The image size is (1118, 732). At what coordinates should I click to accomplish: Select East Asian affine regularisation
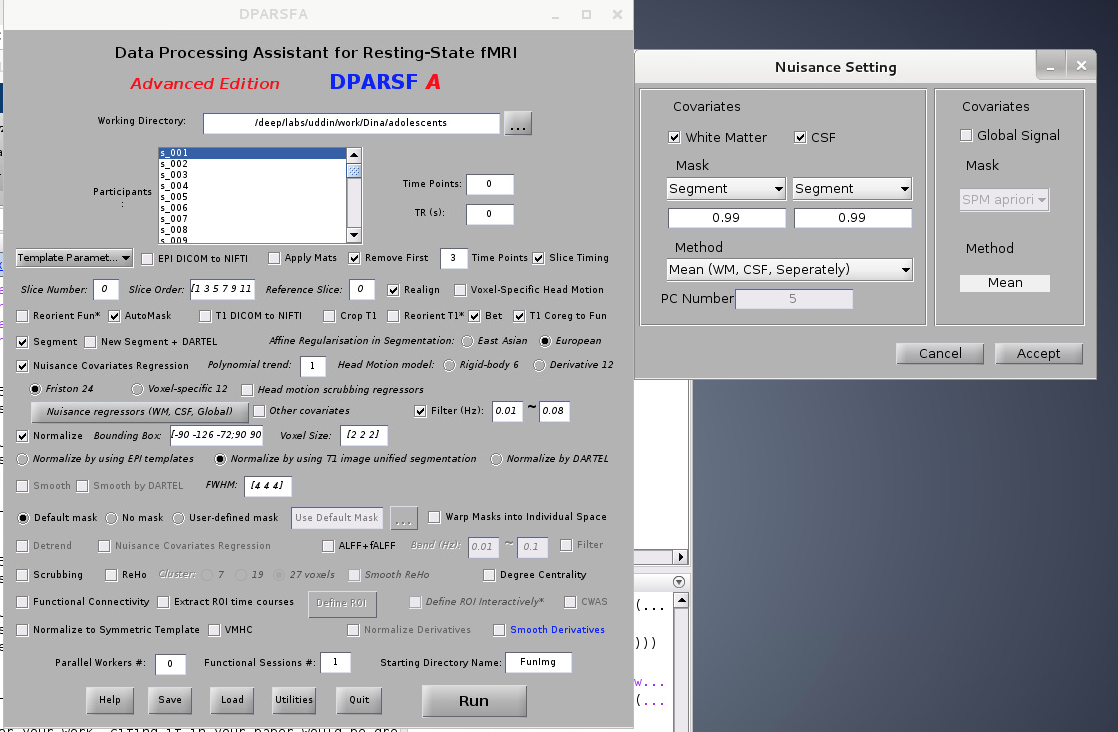point(467,341)
